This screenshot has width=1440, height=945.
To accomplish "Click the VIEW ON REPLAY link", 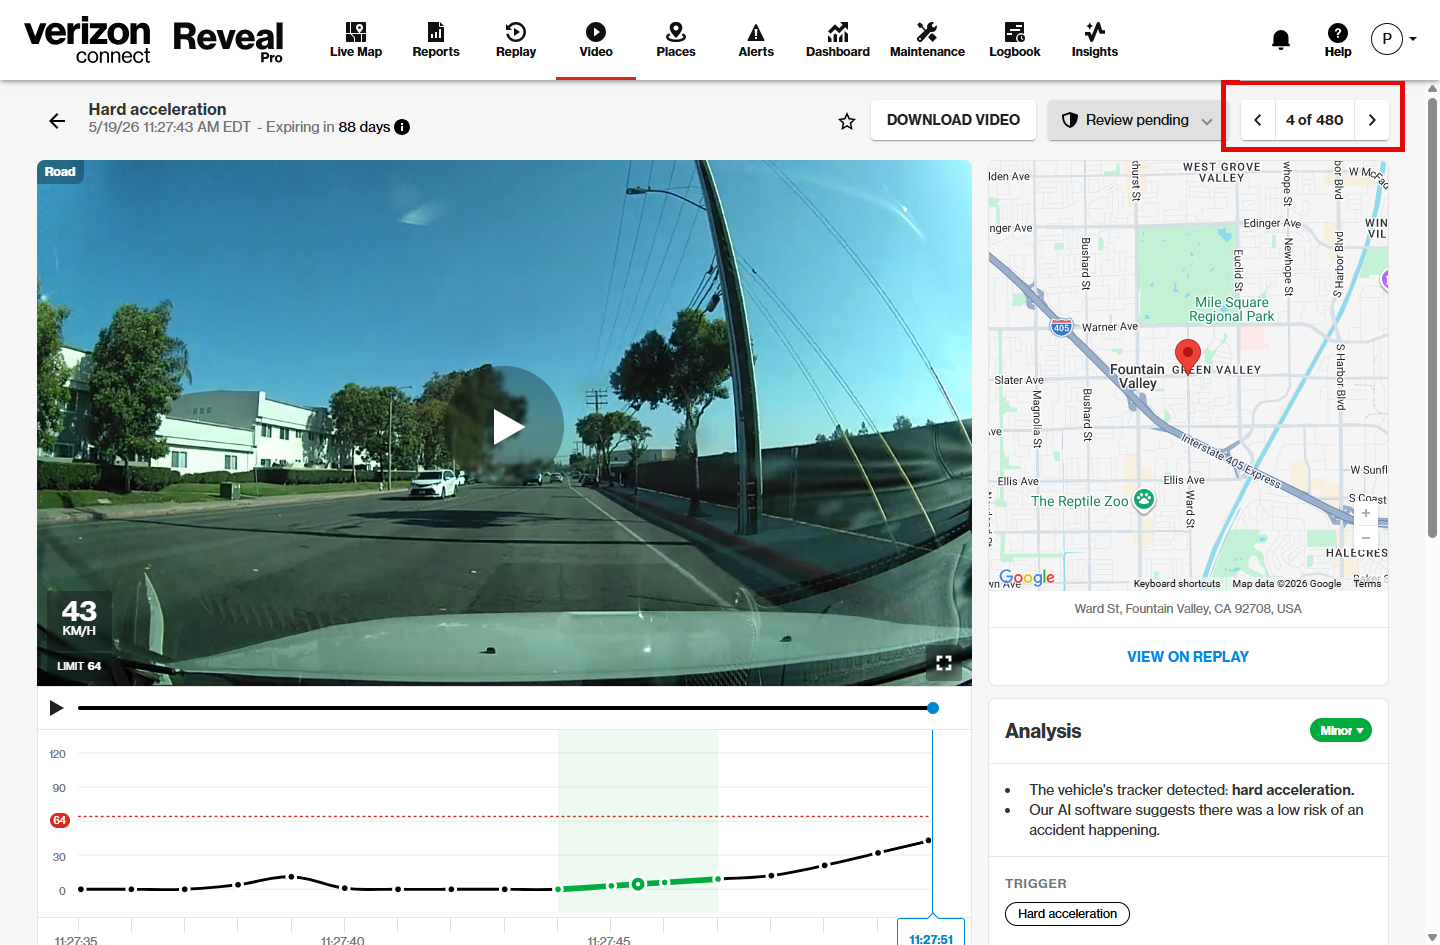I will 1188,657.
